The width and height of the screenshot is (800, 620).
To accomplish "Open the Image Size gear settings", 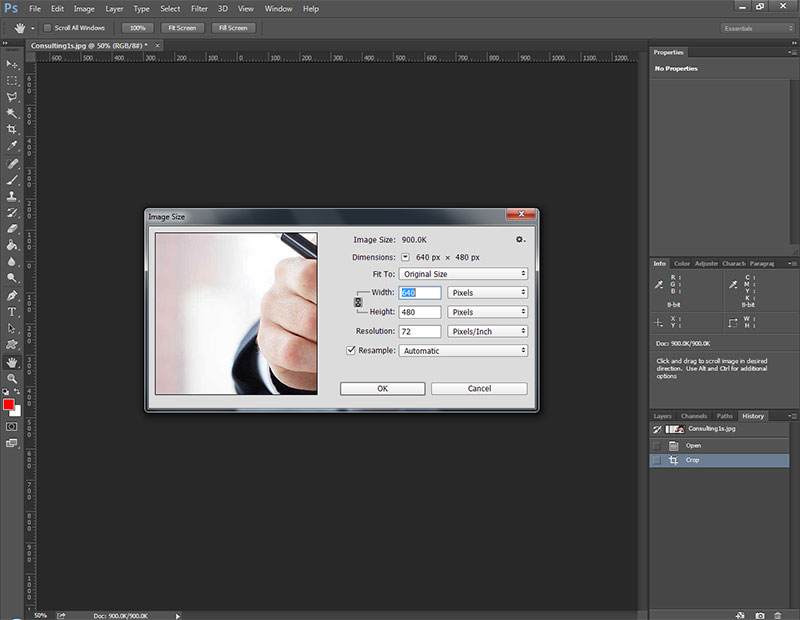I will tap(520, 239).
